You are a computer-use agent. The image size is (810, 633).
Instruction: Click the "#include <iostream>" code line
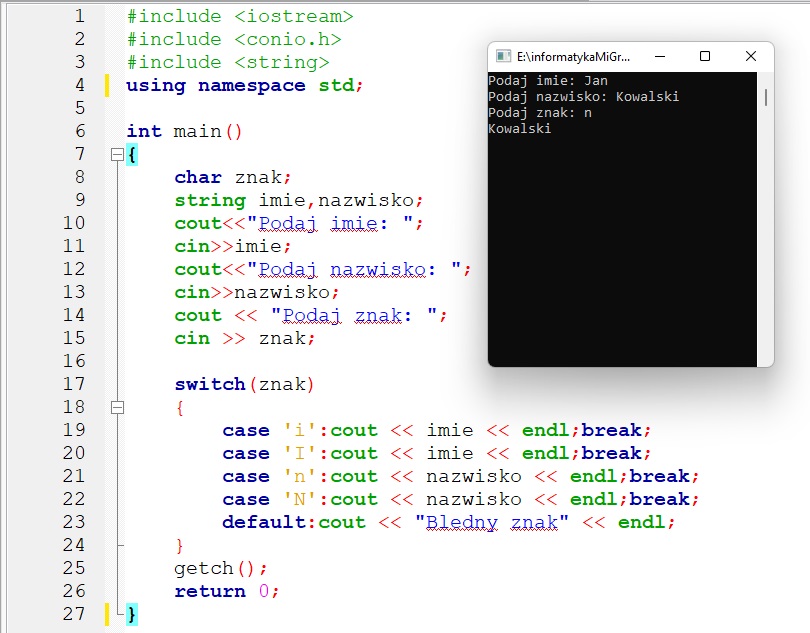pos(240,17)
